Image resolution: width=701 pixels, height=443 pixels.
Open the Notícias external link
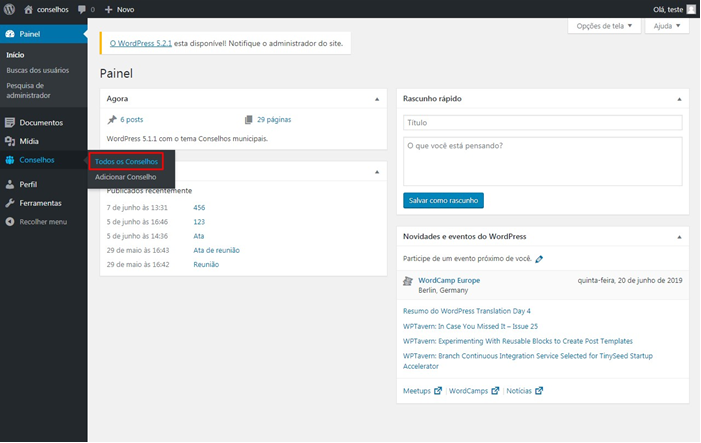[519, 391]
